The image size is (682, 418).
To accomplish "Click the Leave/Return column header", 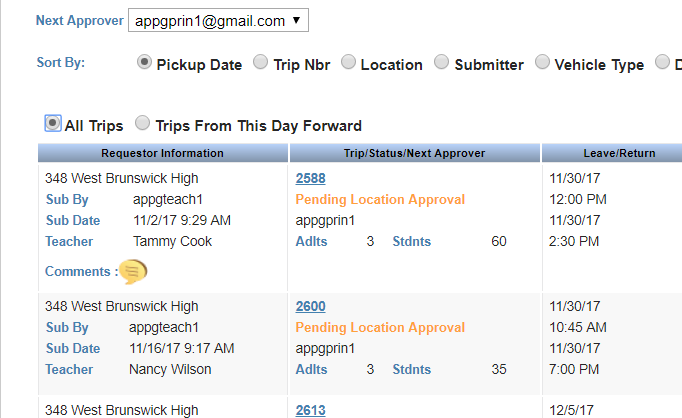I will (619, 153).
